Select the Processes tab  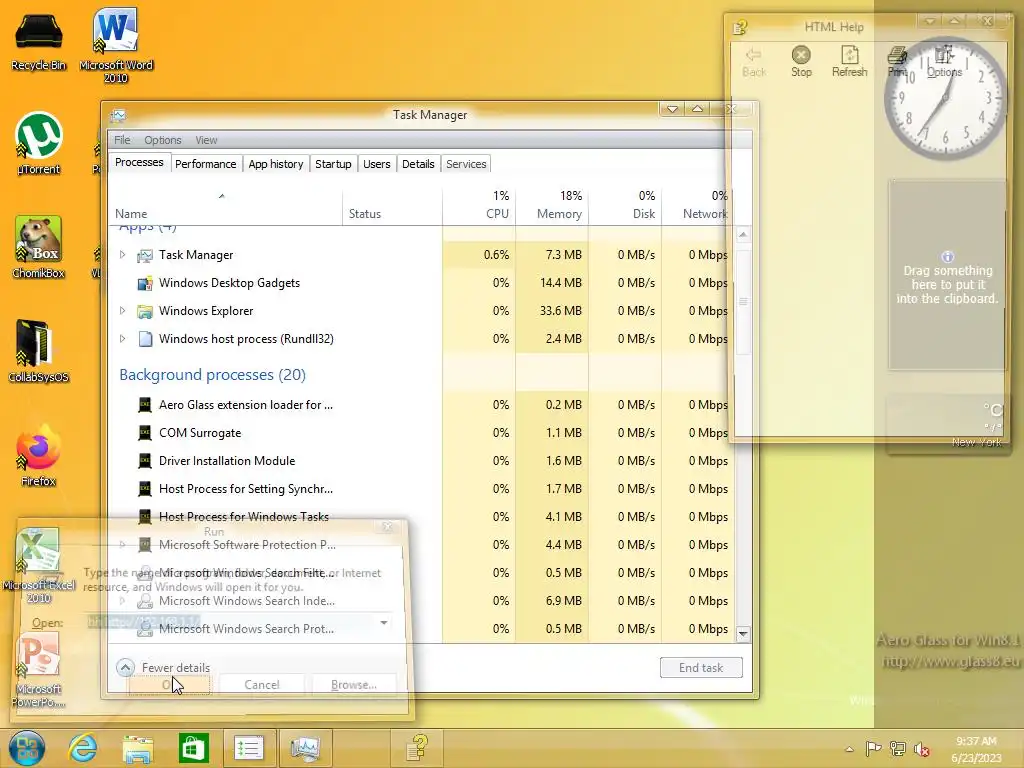(x=139, y=163)
